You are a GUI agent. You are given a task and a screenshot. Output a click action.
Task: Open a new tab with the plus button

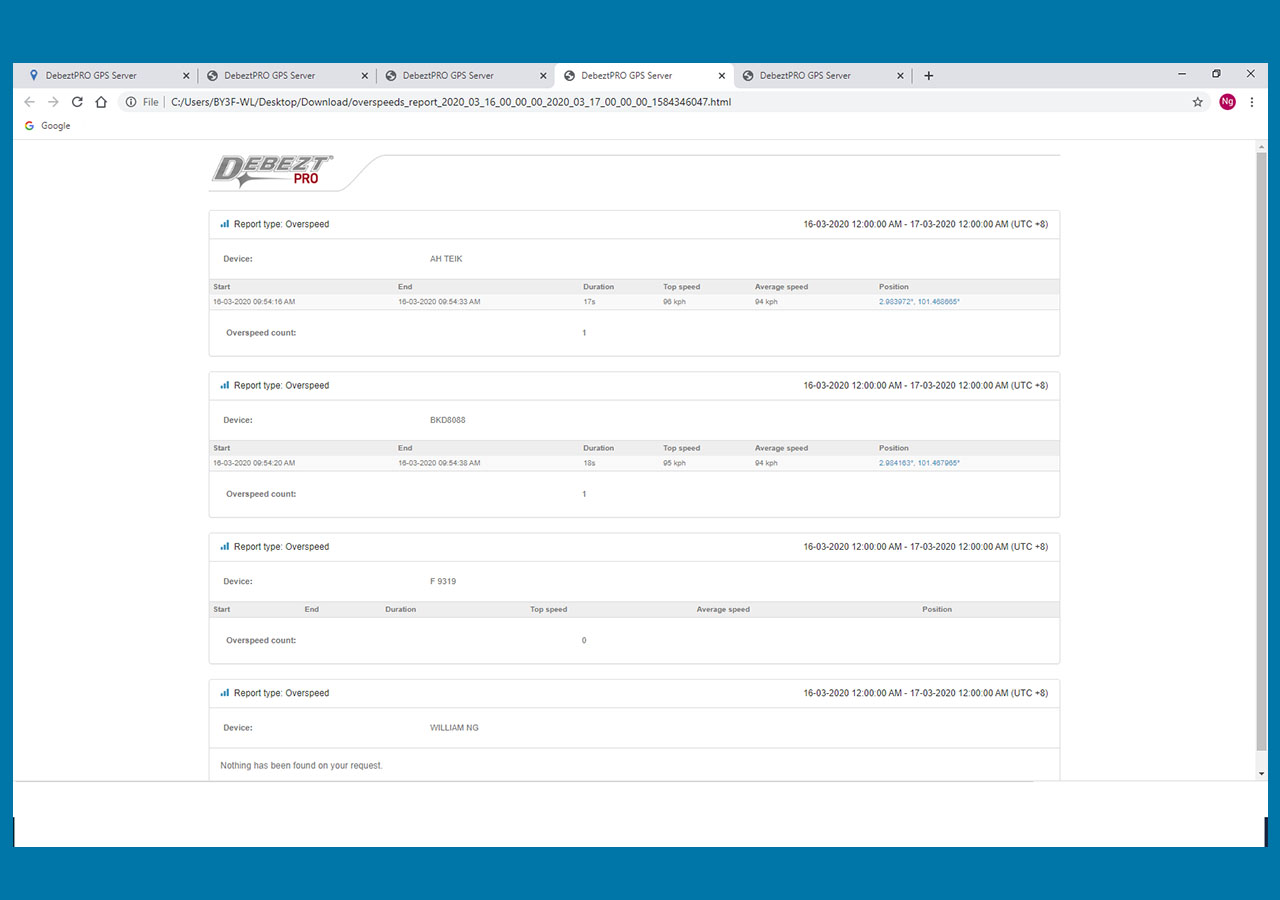(x=928, y=75)
